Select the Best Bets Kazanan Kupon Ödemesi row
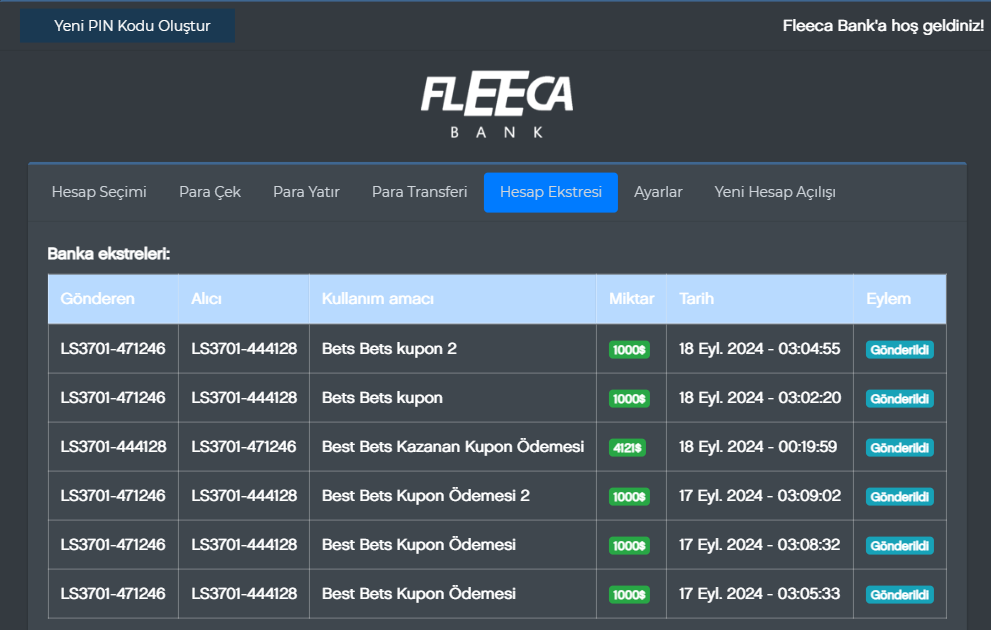 tap(452, 447)
